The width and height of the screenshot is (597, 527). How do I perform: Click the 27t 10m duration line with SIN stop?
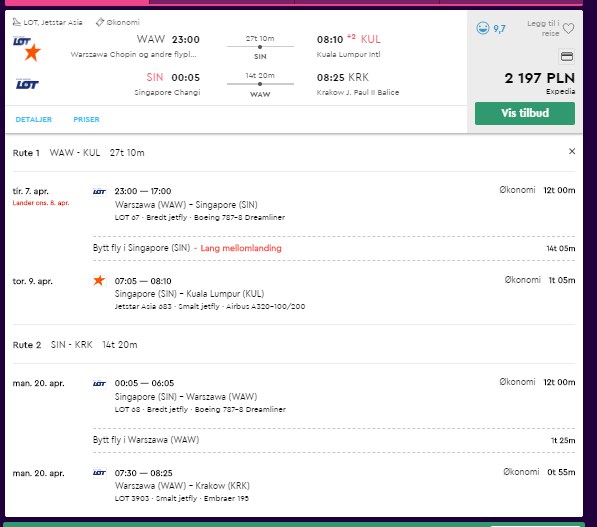(260, 47)
